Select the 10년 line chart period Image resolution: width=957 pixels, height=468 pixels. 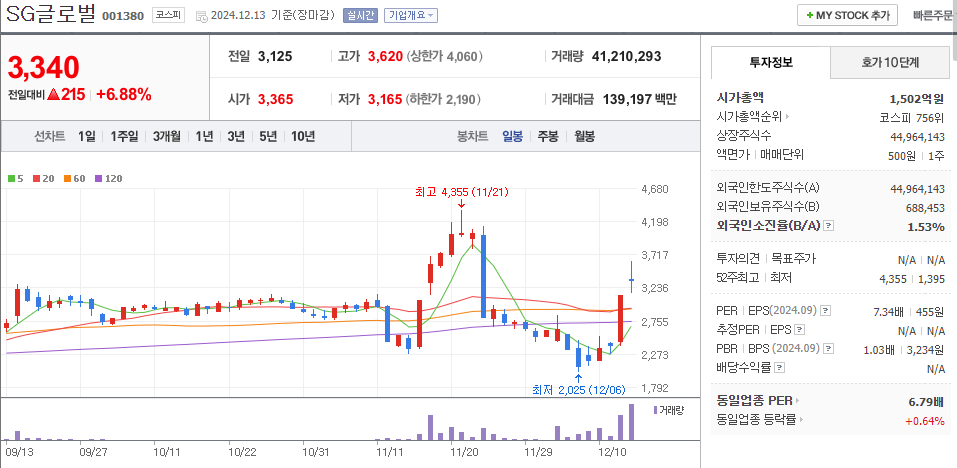303,136
